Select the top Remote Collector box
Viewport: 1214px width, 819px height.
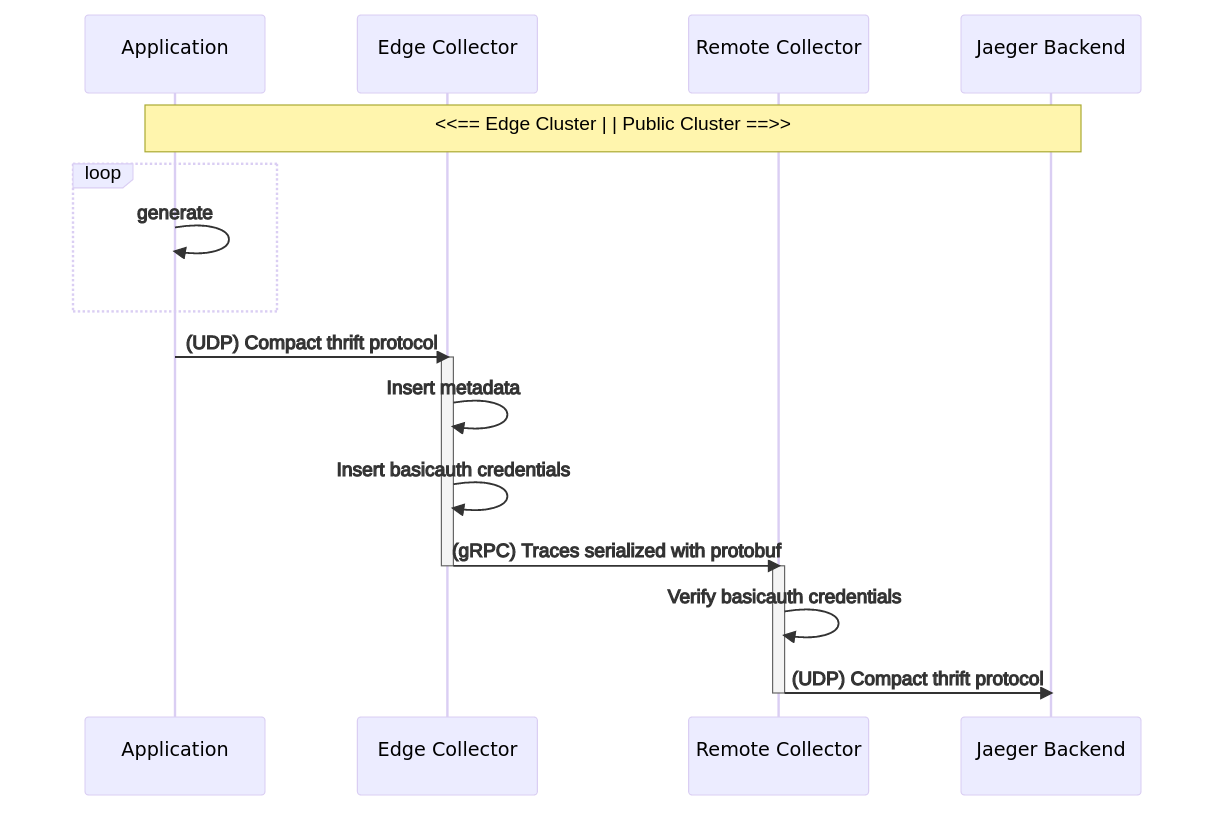coord(778,54)
